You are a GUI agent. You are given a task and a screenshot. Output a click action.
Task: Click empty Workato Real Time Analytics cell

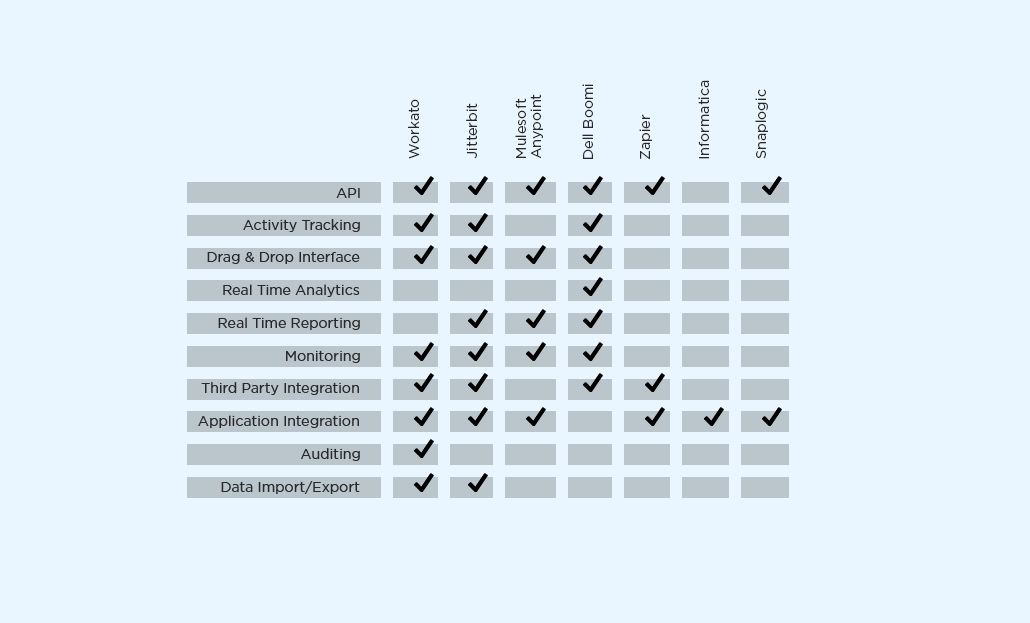click(x=415, y=291)
